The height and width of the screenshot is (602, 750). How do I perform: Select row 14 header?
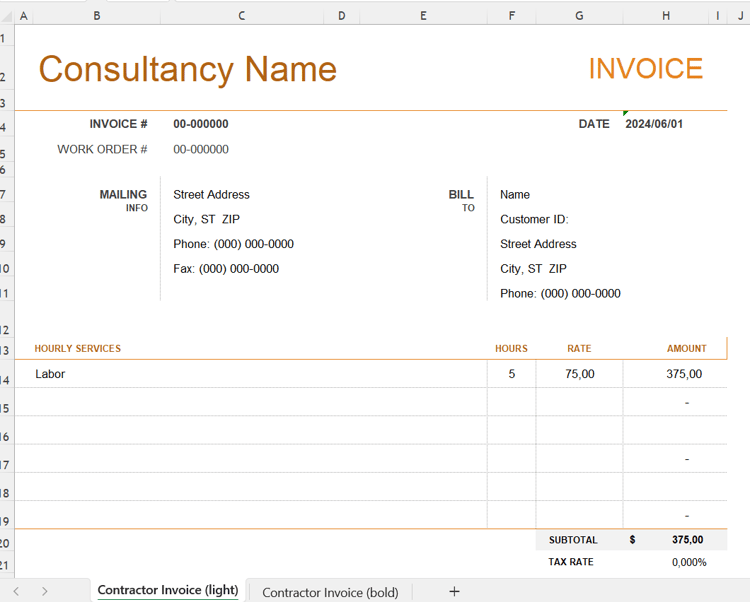click(6, 380)
